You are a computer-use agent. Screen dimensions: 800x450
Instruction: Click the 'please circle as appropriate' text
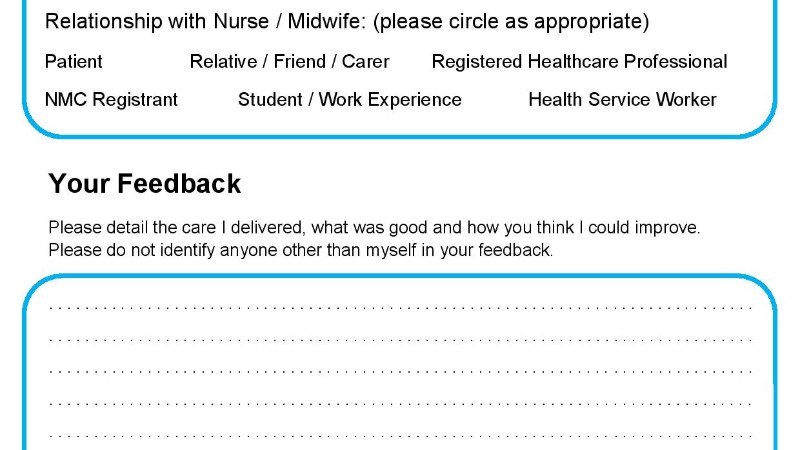pos(511,22)
